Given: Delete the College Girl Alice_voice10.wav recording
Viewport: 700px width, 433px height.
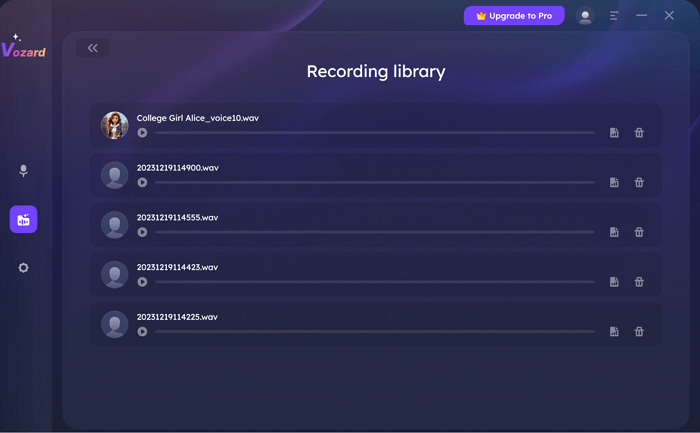Looking at the screenshot, I should [x=639, y=133].
